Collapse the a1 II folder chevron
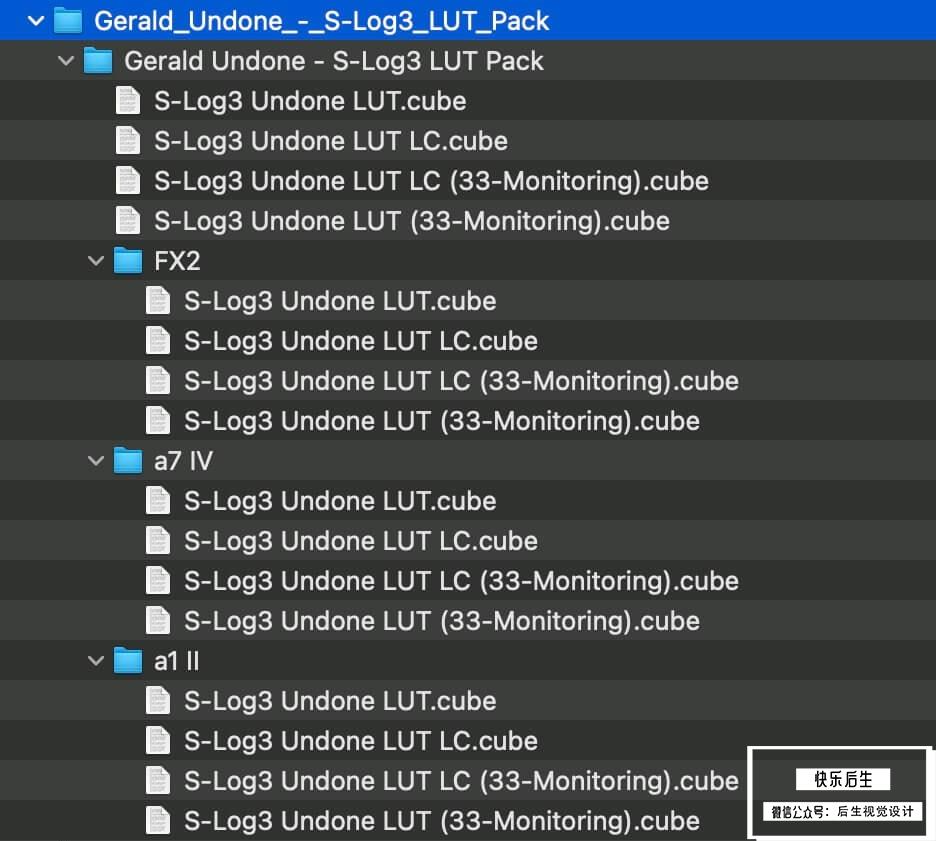Viewport: 936px width, 841px height. tap(96, 661)
